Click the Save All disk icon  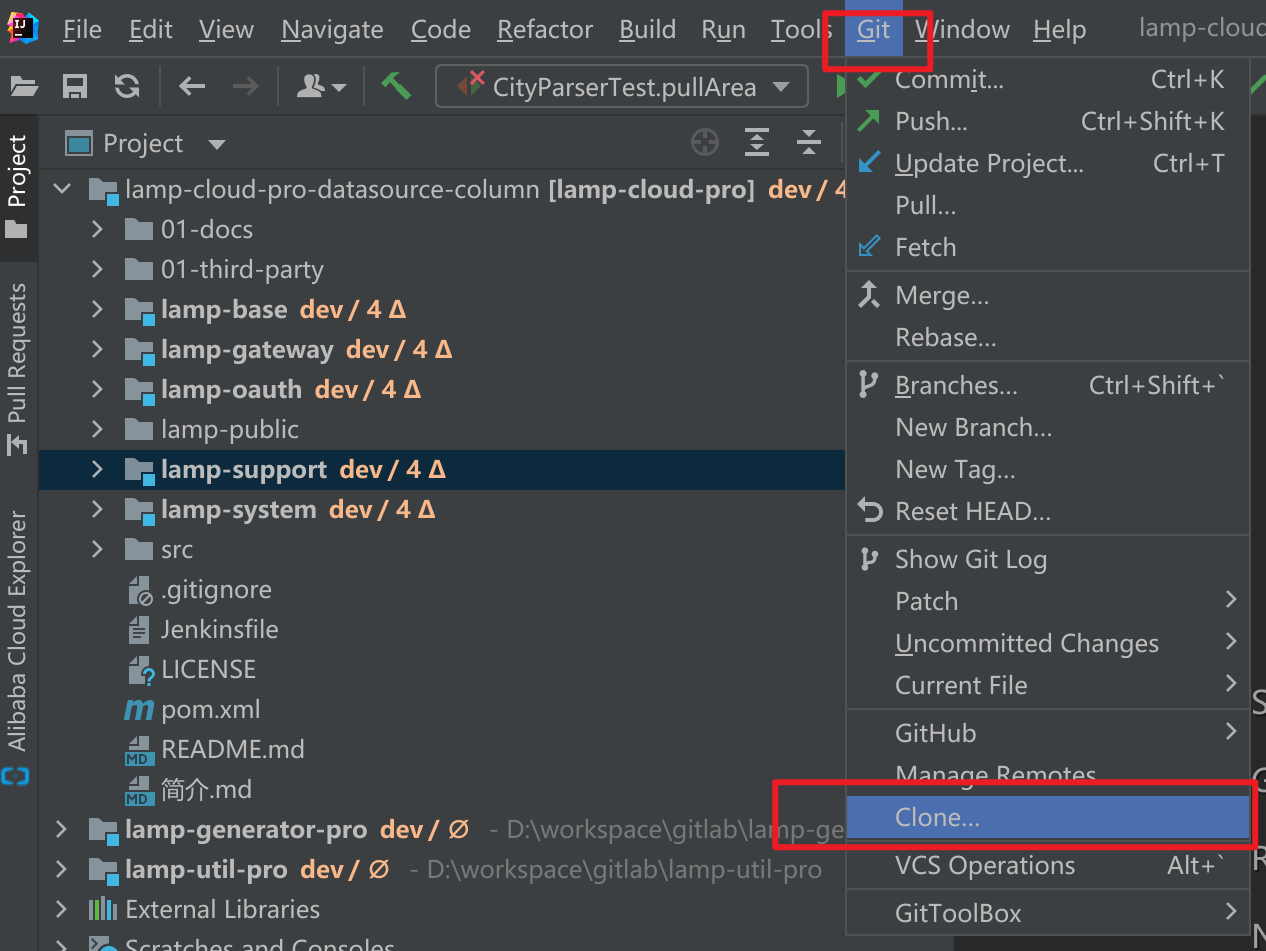pyautogui.click(x=75, y=87)
